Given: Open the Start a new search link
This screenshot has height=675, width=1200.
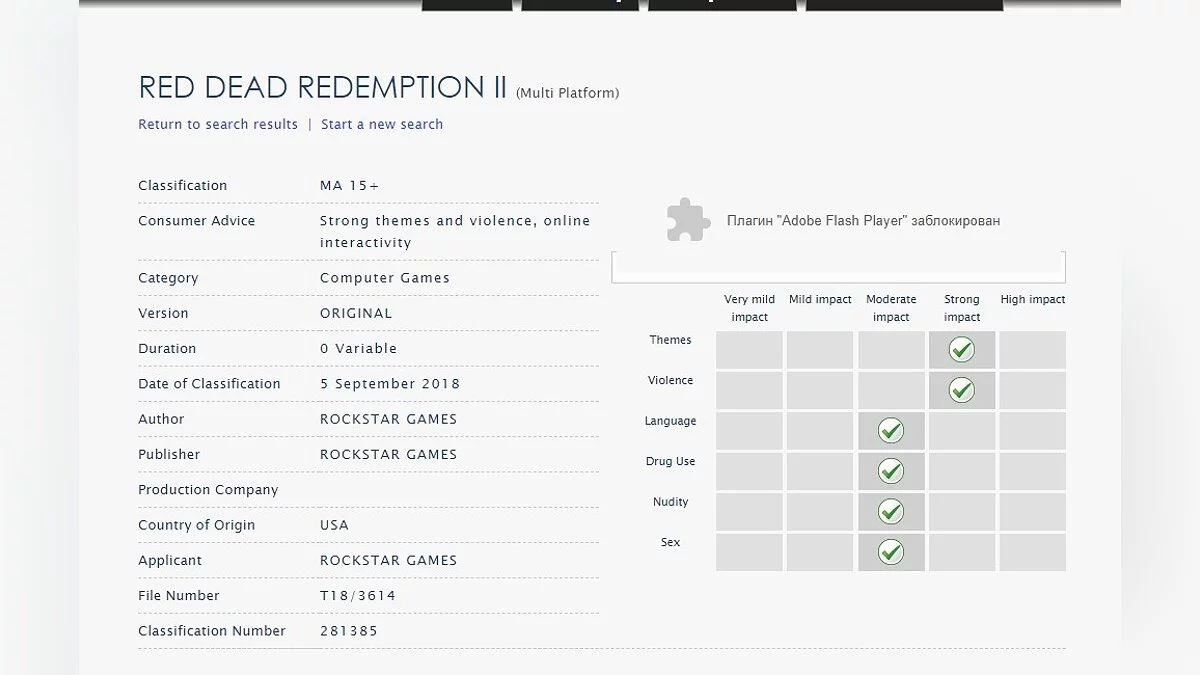Looking at the screenshot, I should pyautogui.click(x=382, y=124).
